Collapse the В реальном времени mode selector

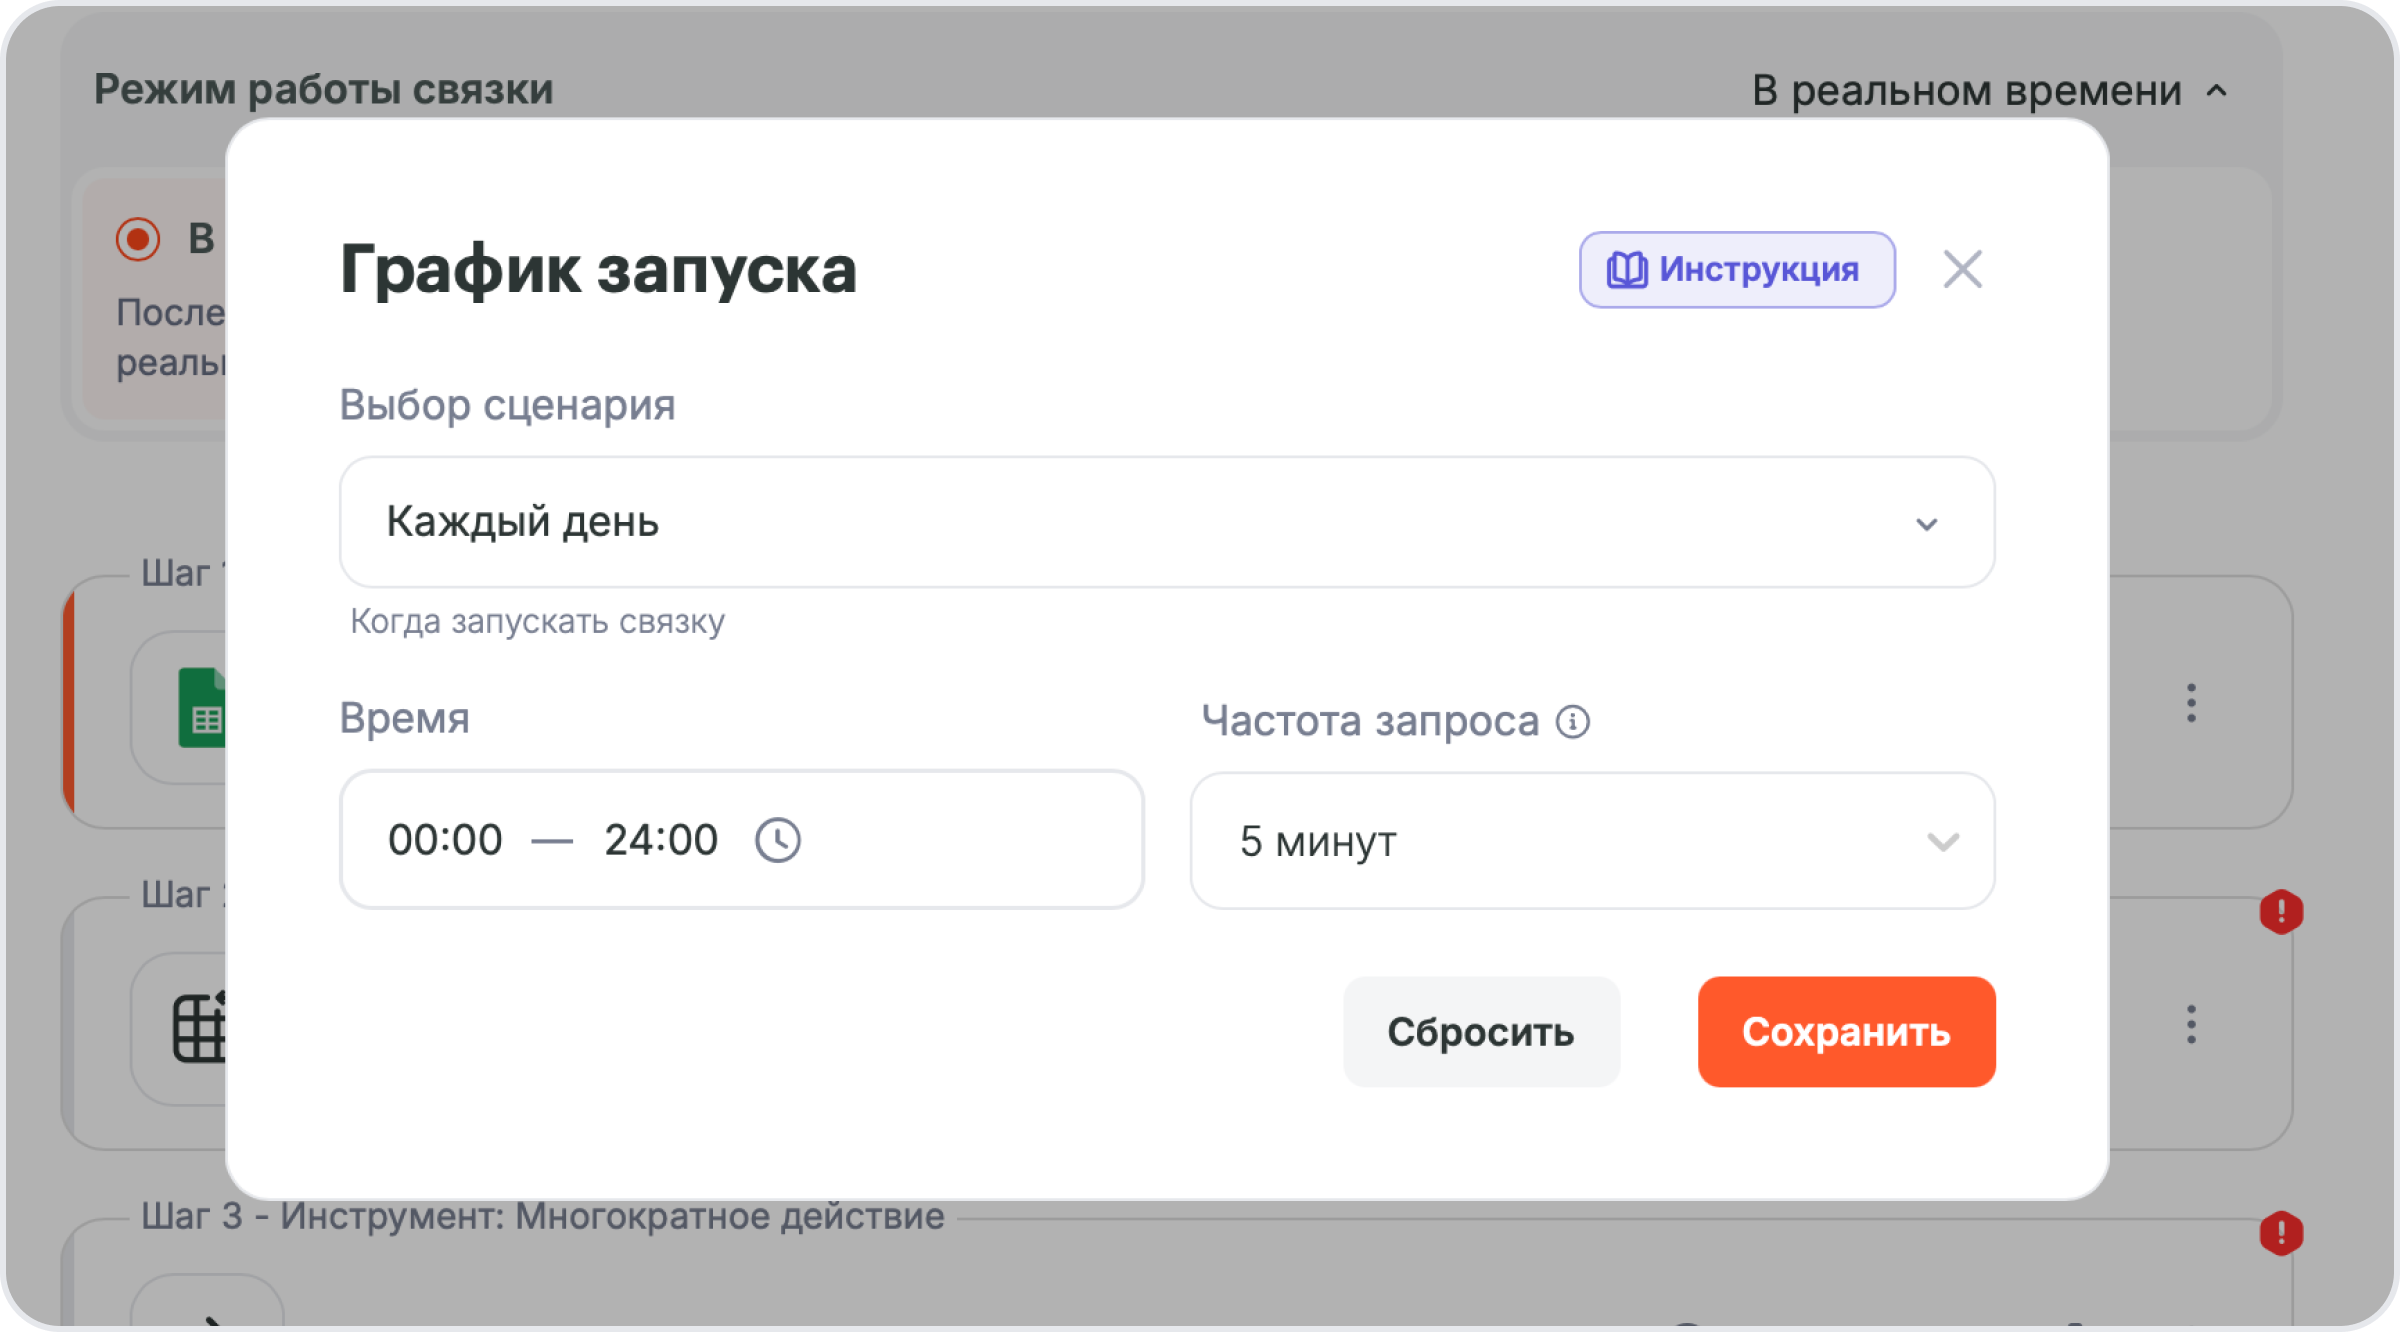pos(1990,91)
